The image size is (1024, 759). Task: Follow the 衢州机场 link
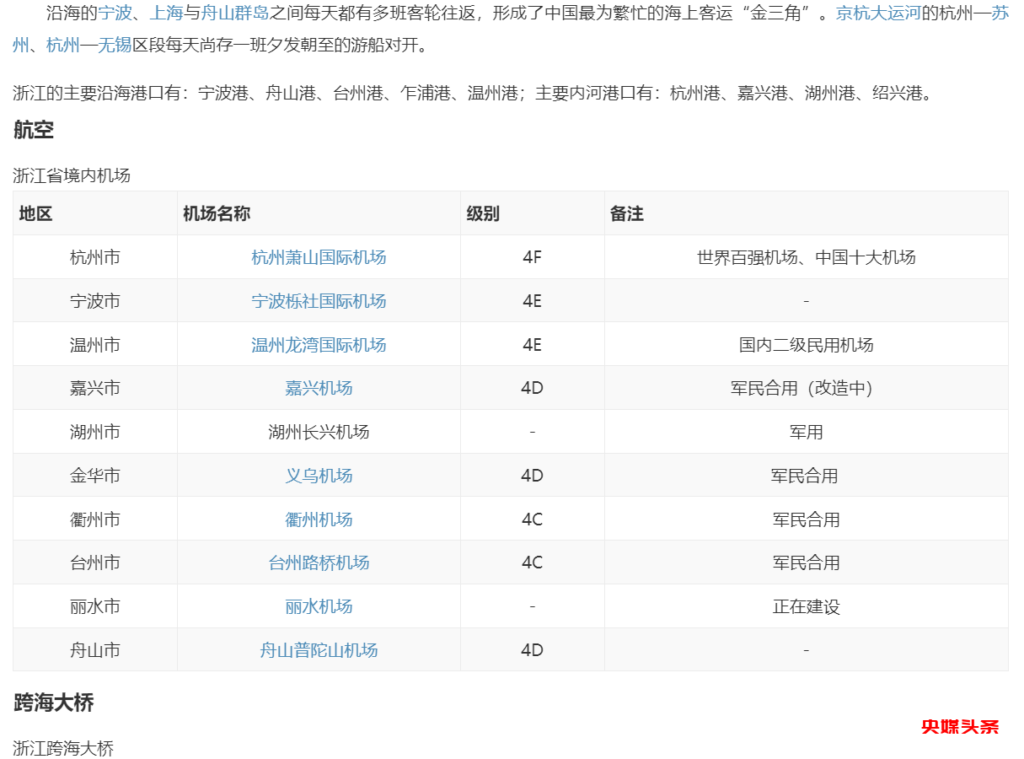(x=318, y=520)
